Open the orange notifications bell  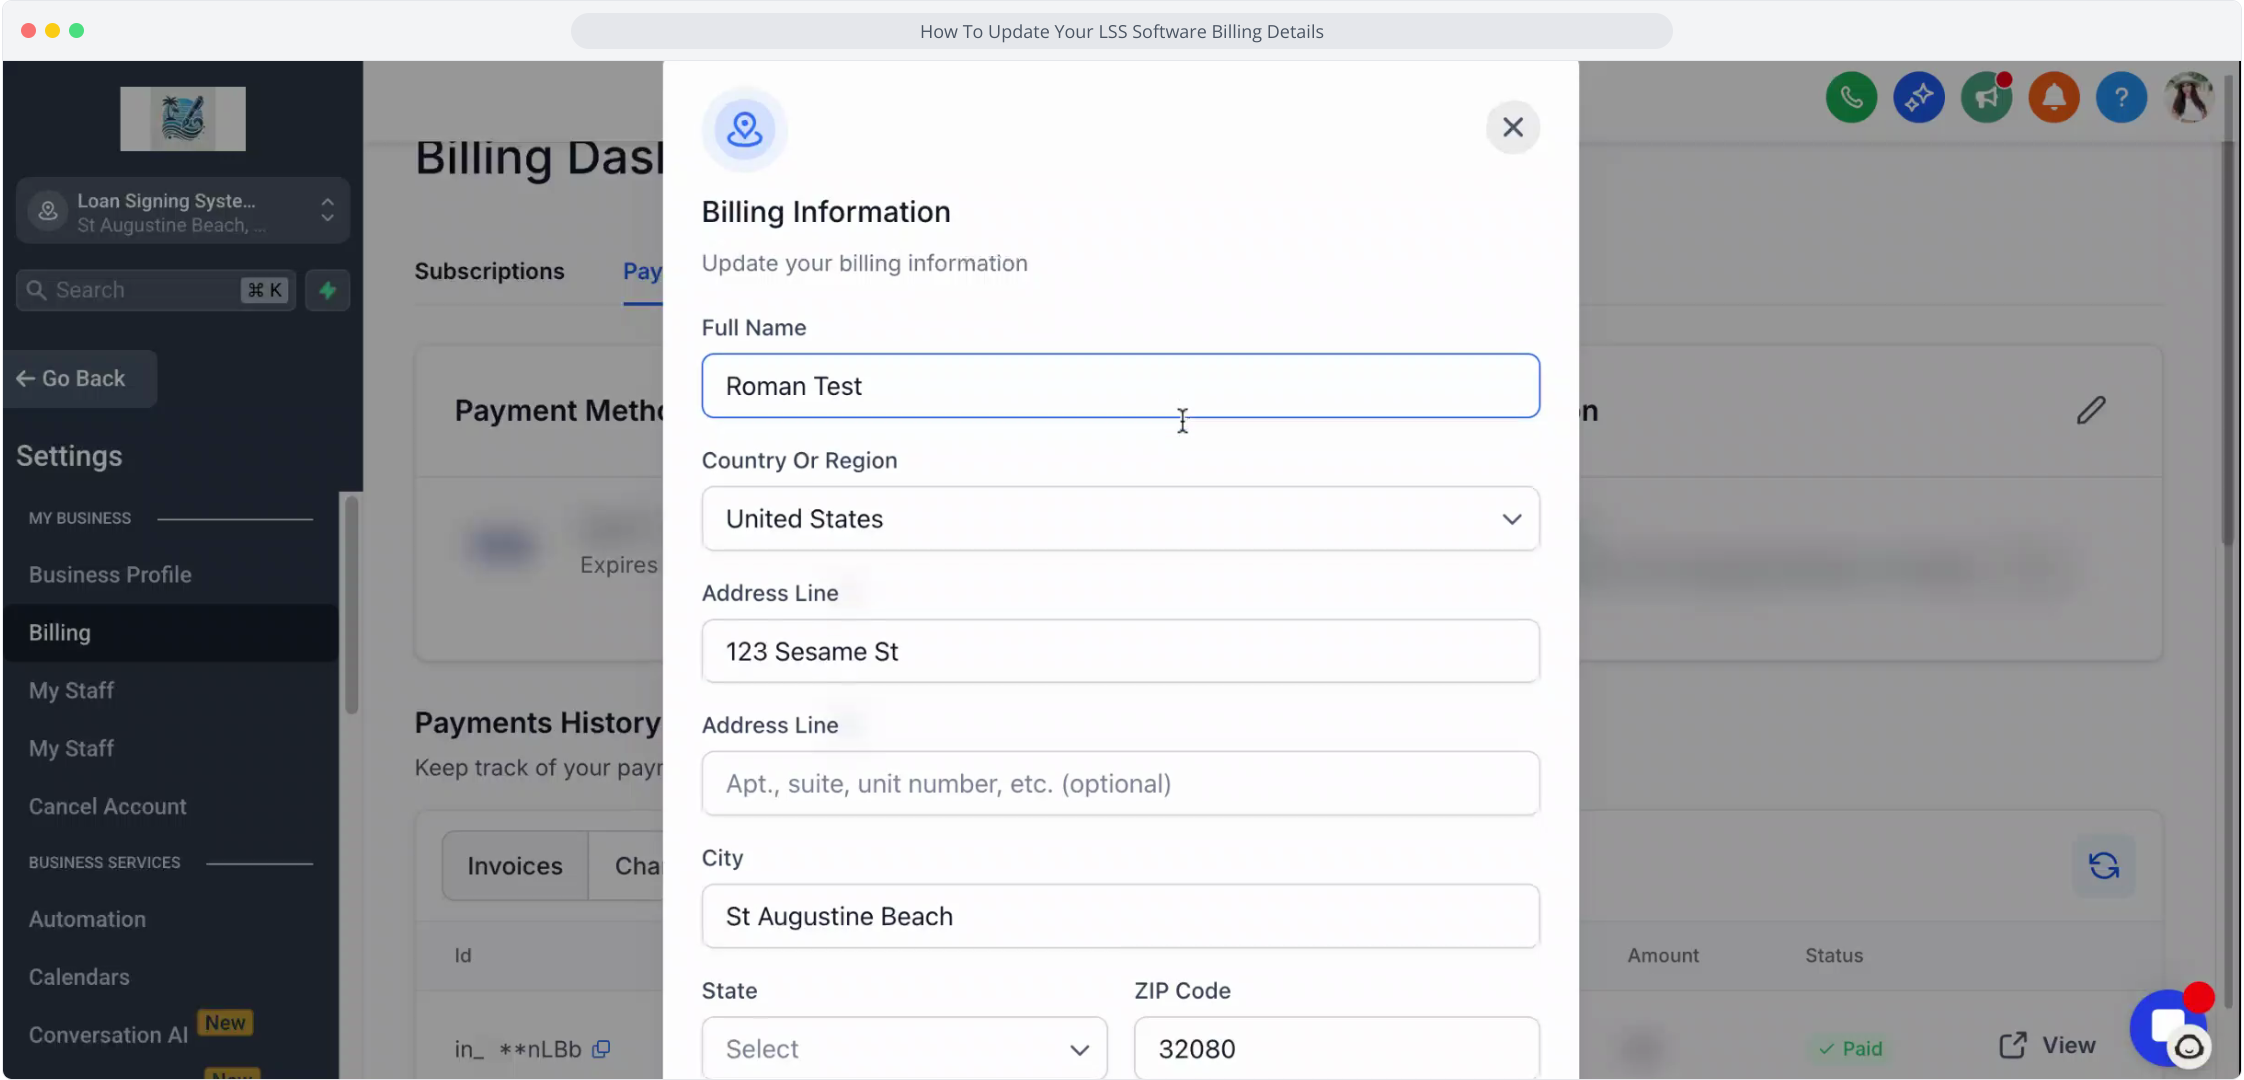pos(2053,97)
